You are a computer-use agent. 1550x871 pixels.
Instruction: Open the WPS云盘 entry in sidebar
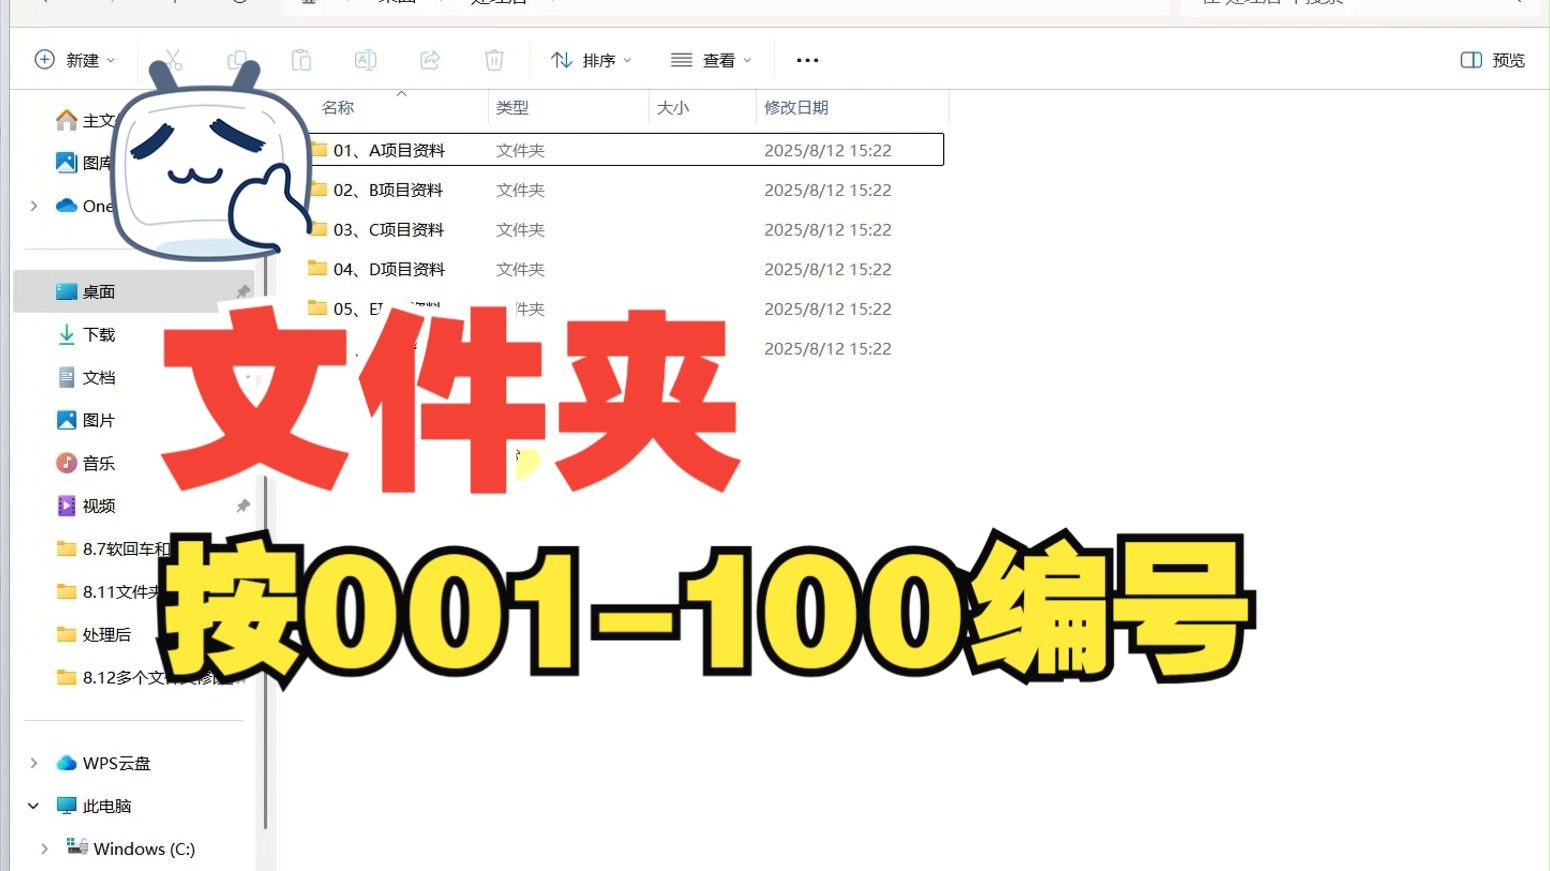(113, 762)
